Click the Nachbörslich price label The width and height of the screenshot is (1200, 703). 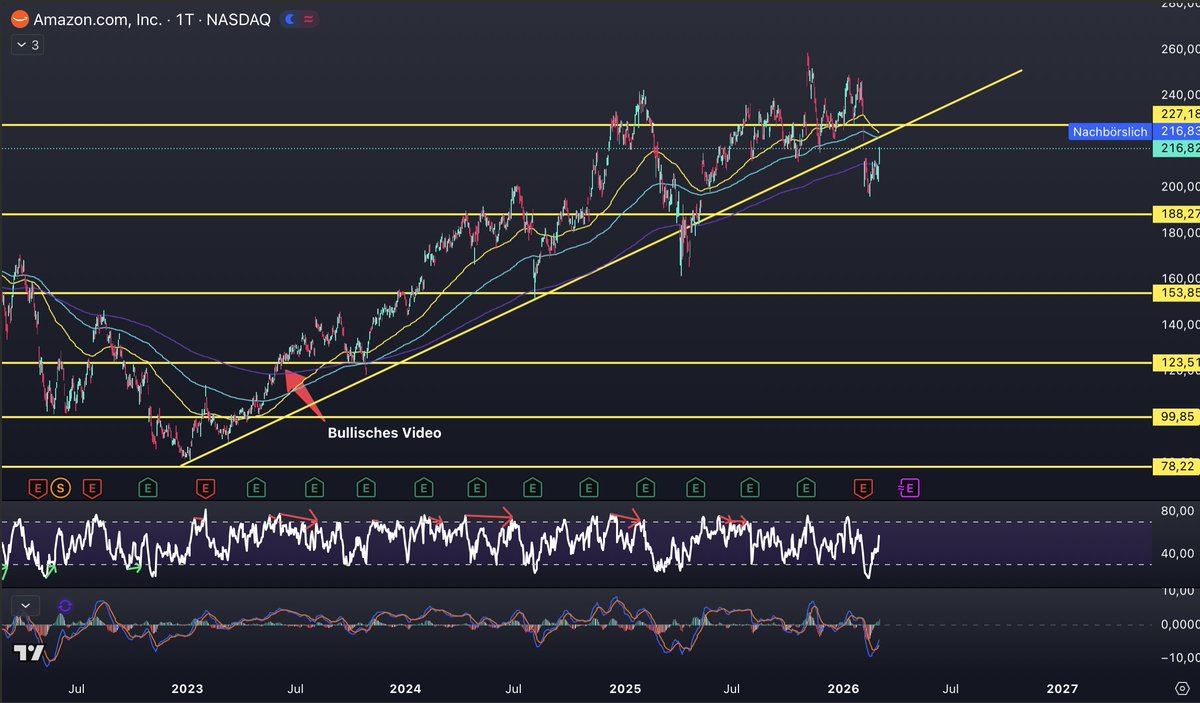pos(1109,131)
